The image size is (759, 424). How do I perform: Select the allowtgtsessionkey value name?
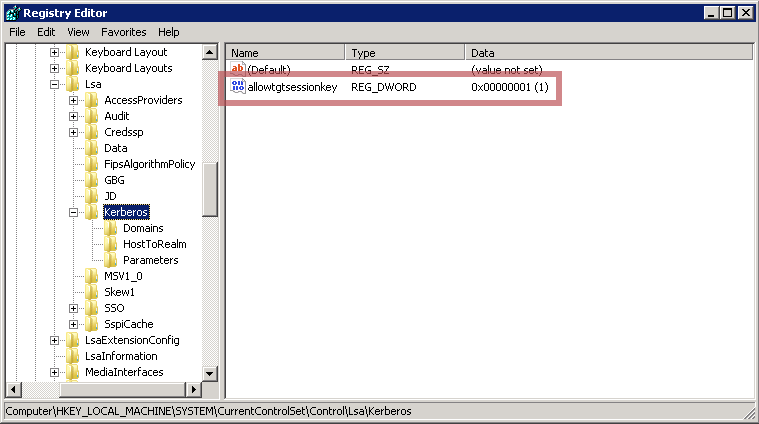292,87
